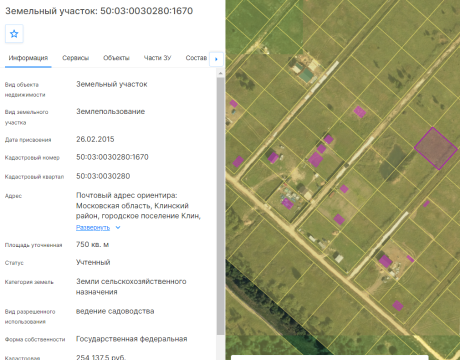
Task: Expand the address with Развернуть link
Action: (x=93, y=228)
